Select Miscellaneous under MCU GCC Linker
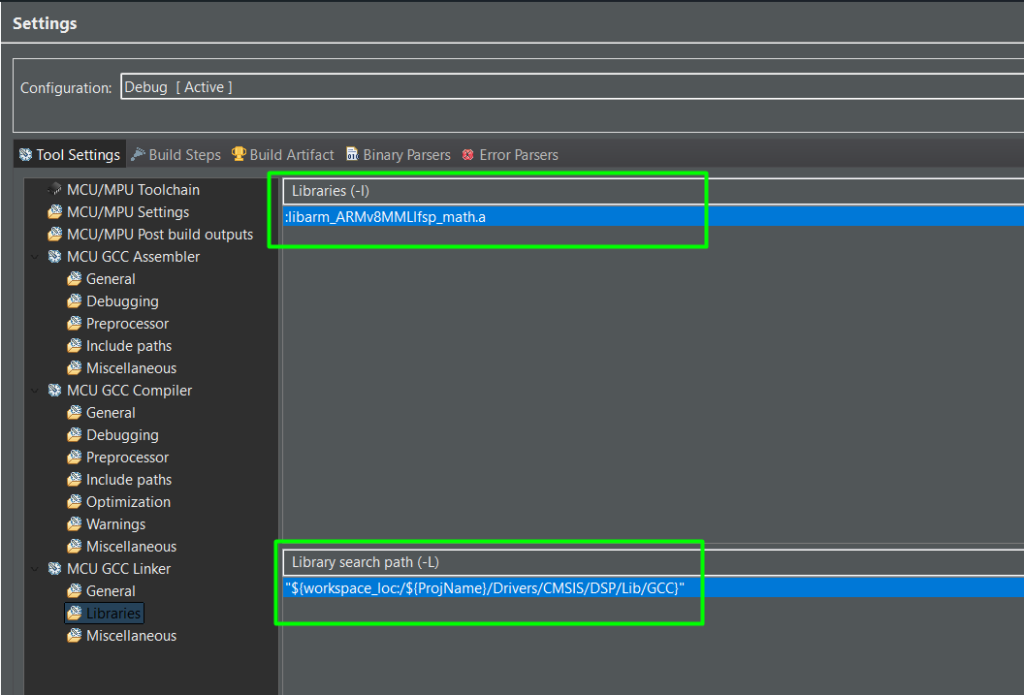This screenshot has height=695, width=1024. (131, 636)
